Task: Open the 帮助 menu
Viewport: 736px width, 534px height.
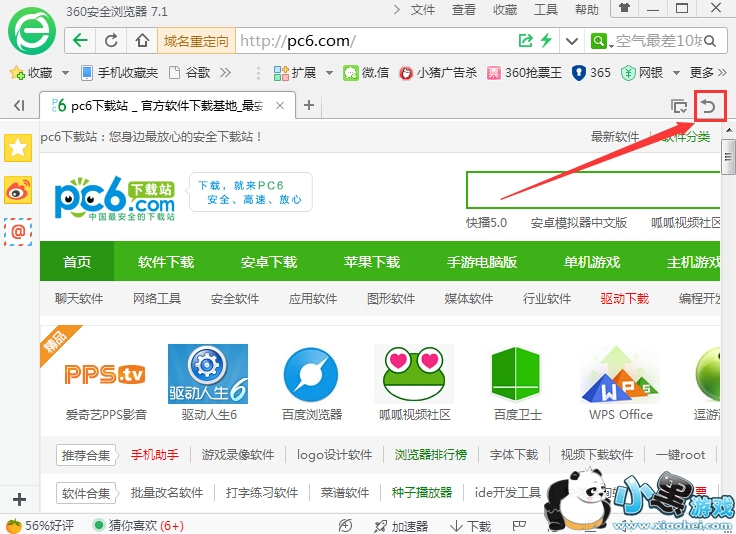Action: coord(587,10)
